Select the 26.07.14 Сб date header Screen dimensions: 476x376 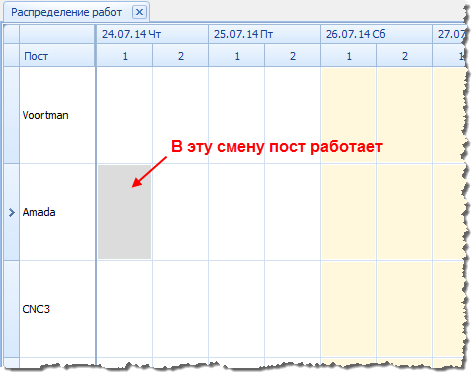click(x=376, y=34)
